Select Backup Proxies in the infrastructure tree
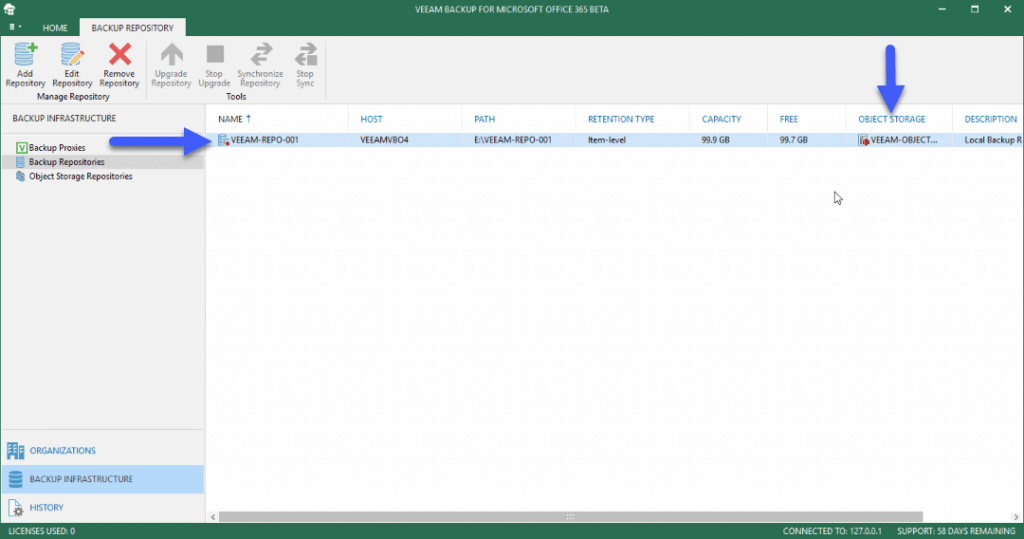1024x539 pixels. pos(57,148)
